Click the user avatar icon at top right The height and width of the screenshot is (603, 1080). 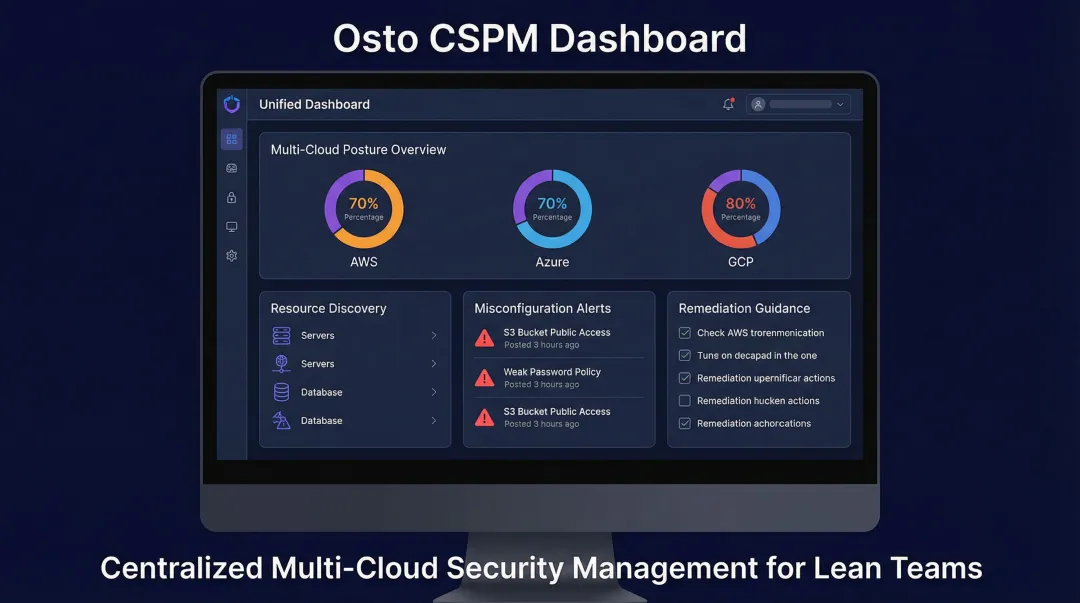coord(757,103)
